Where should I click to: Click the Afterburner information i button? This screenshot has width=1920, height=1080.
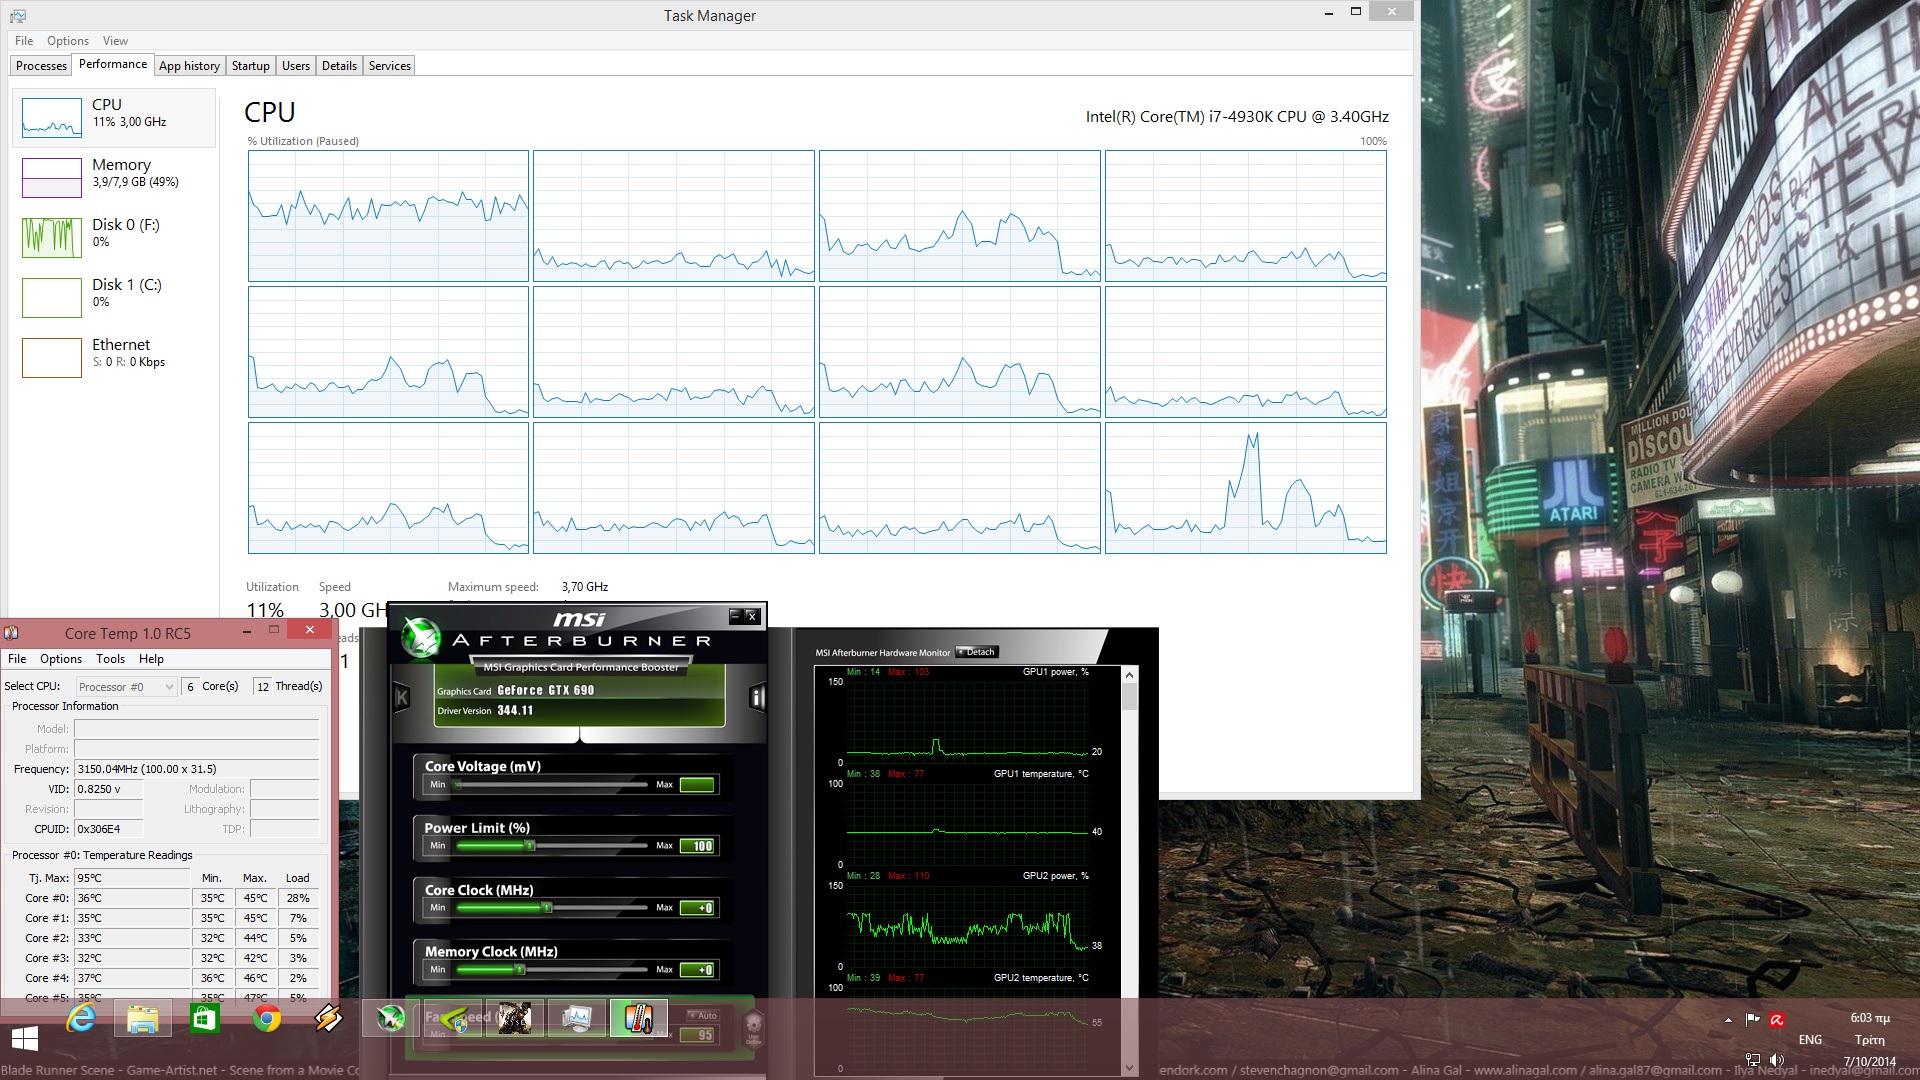coord(757,697)
